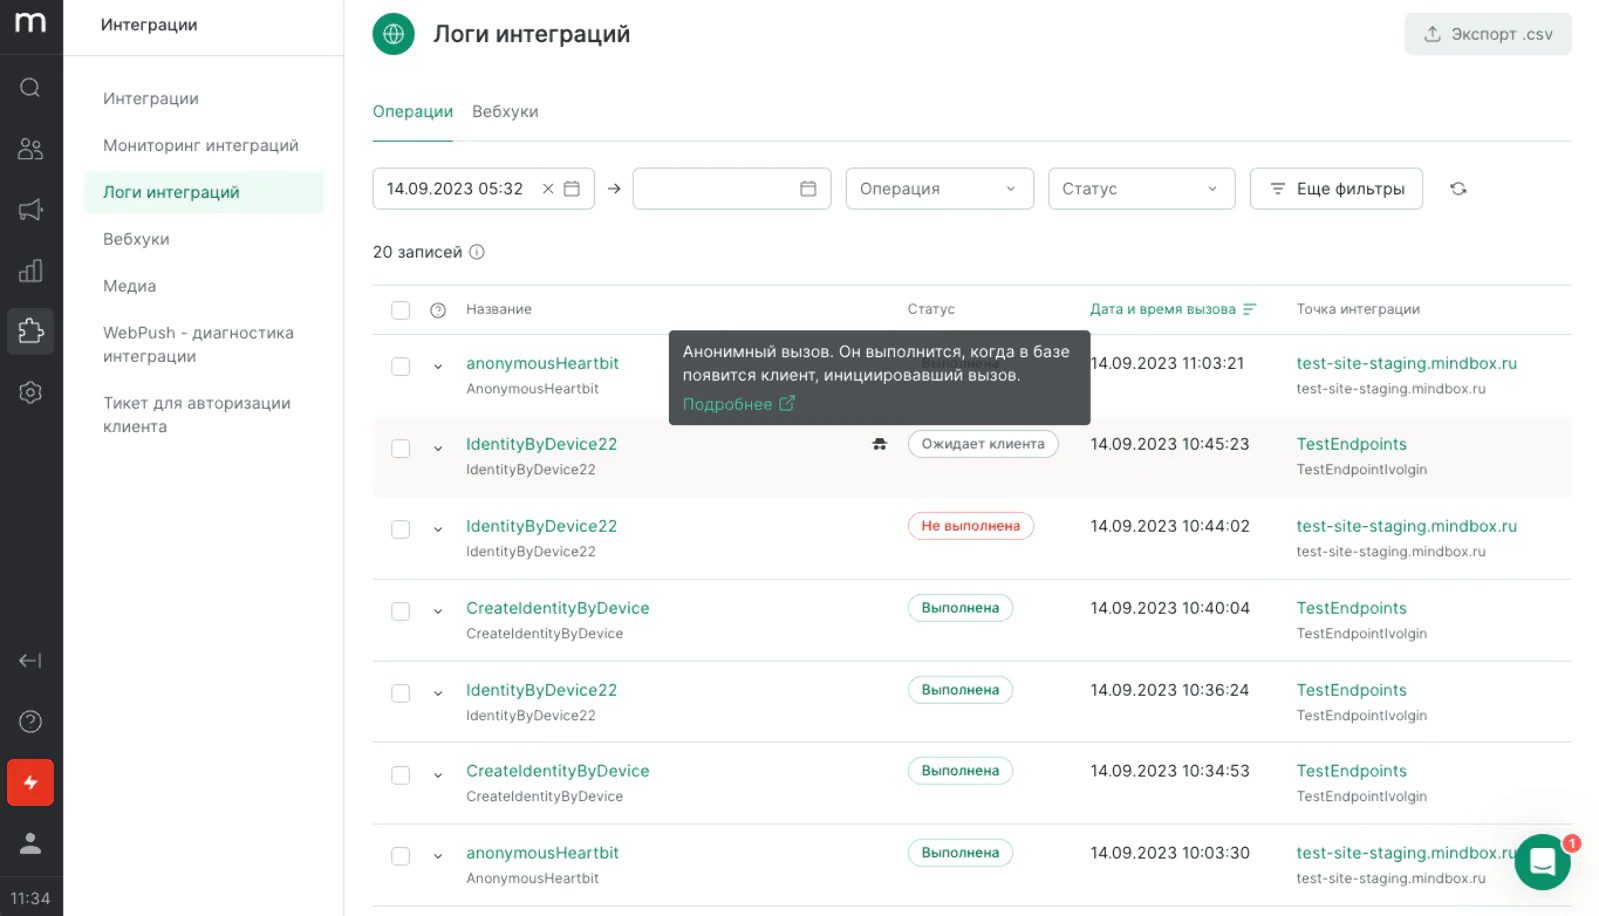1599x916 pixels.
Task: Open the anonymousHeartbit link at 11:03:21
Action: pos(542,364)
